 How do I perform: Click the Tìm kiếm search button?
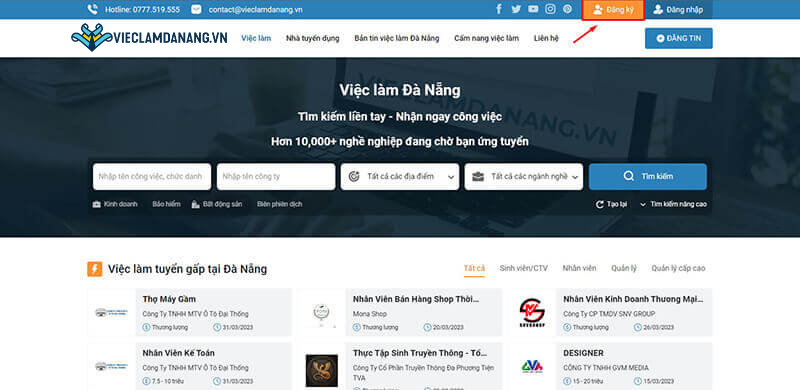pyautogui.click(x=648, y=177)
